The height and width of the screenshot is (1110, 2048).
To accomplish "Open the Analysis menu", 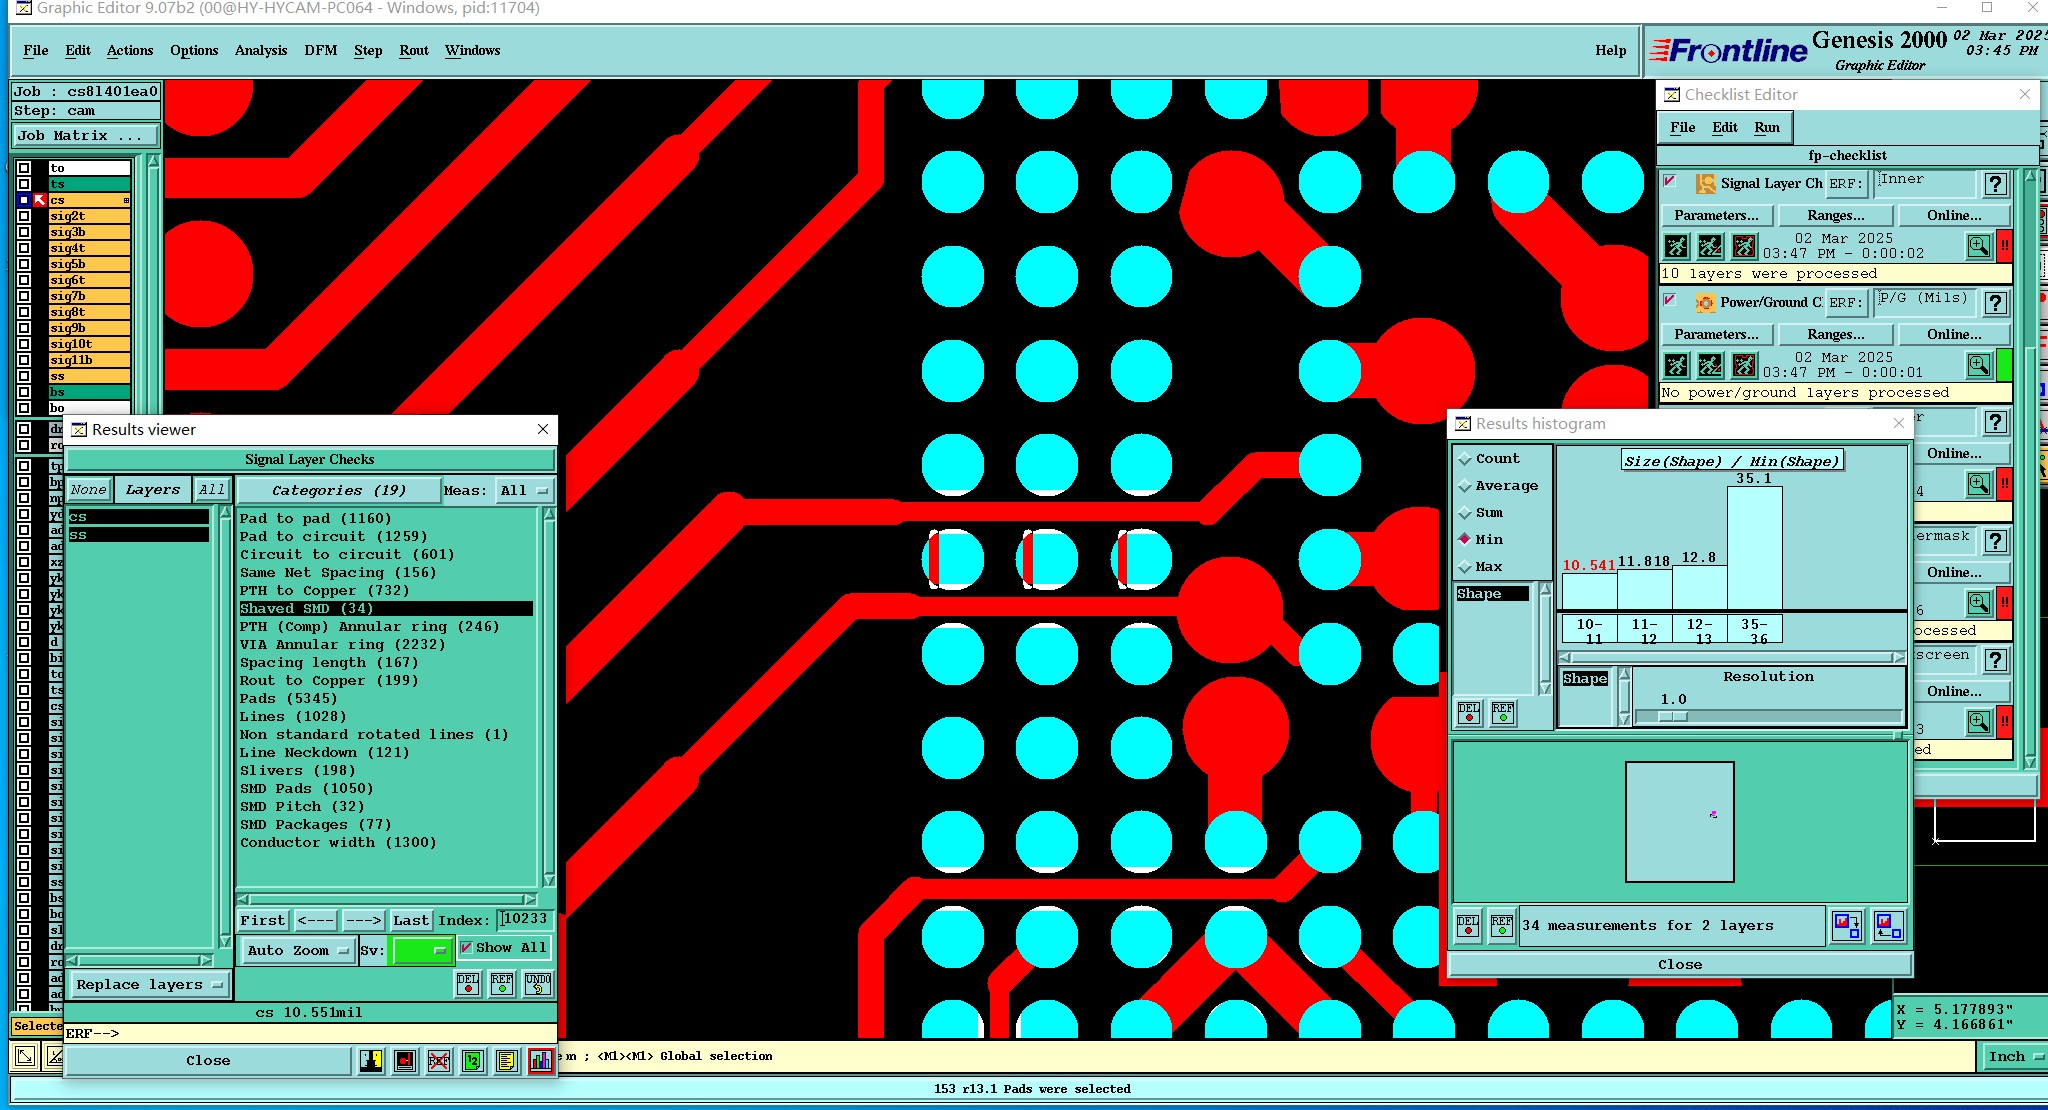I will point(260,51).
